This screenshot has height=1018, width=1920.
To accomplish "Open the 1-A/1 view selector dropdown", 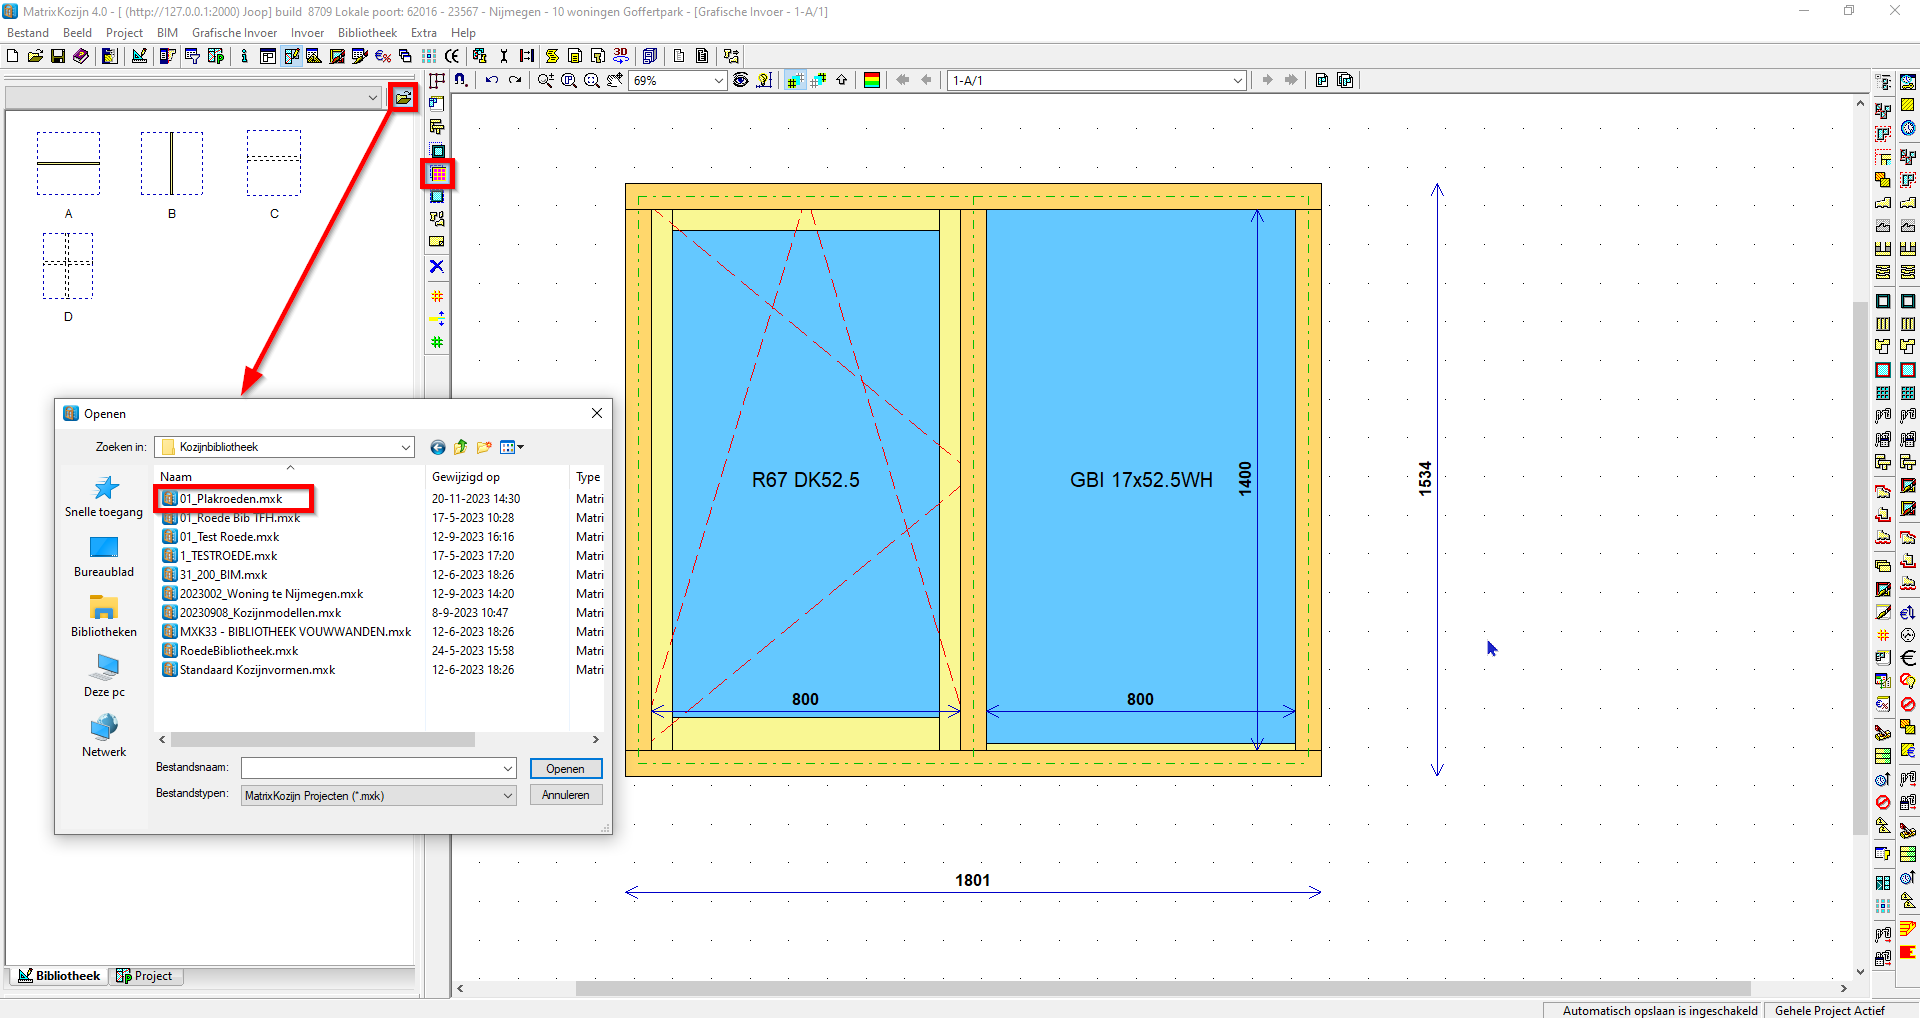I will pyautogui.click(x=1238, y=80).
